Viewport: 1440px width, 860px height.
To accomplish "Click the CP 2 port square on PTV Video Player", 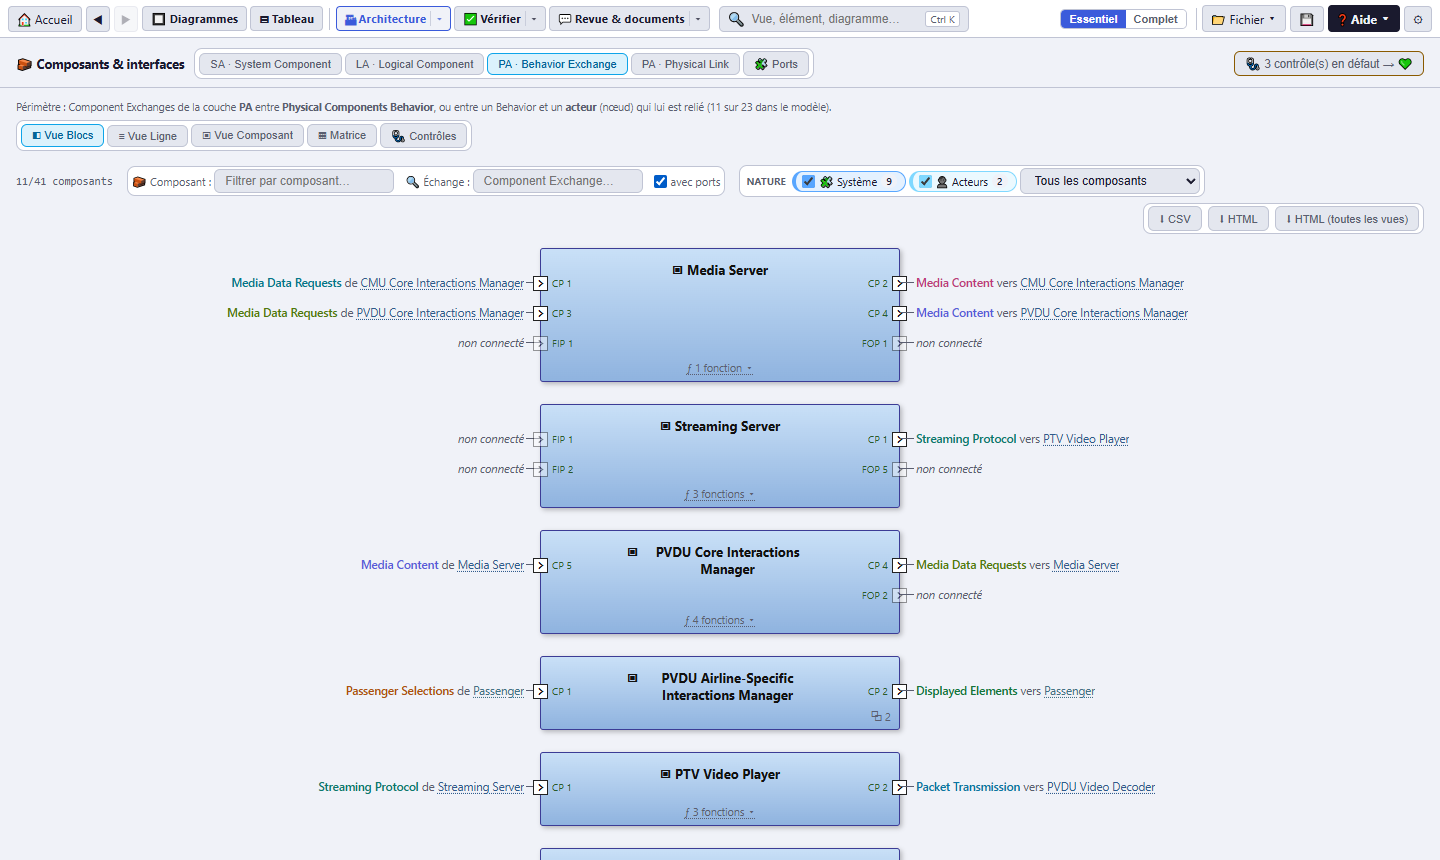I will pos(899,787).
